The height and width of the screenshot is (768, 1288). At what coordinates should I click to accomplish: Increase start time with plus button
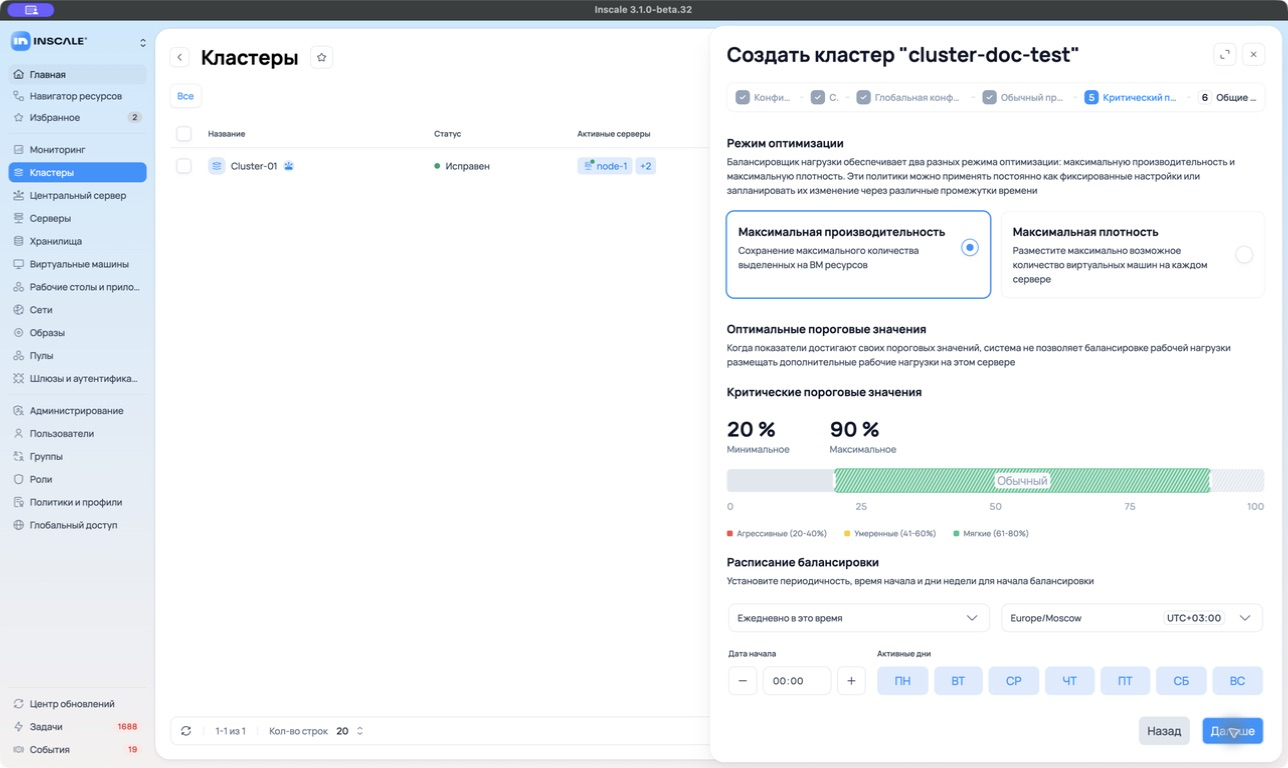pyautogui.click(x=851, y=681)
